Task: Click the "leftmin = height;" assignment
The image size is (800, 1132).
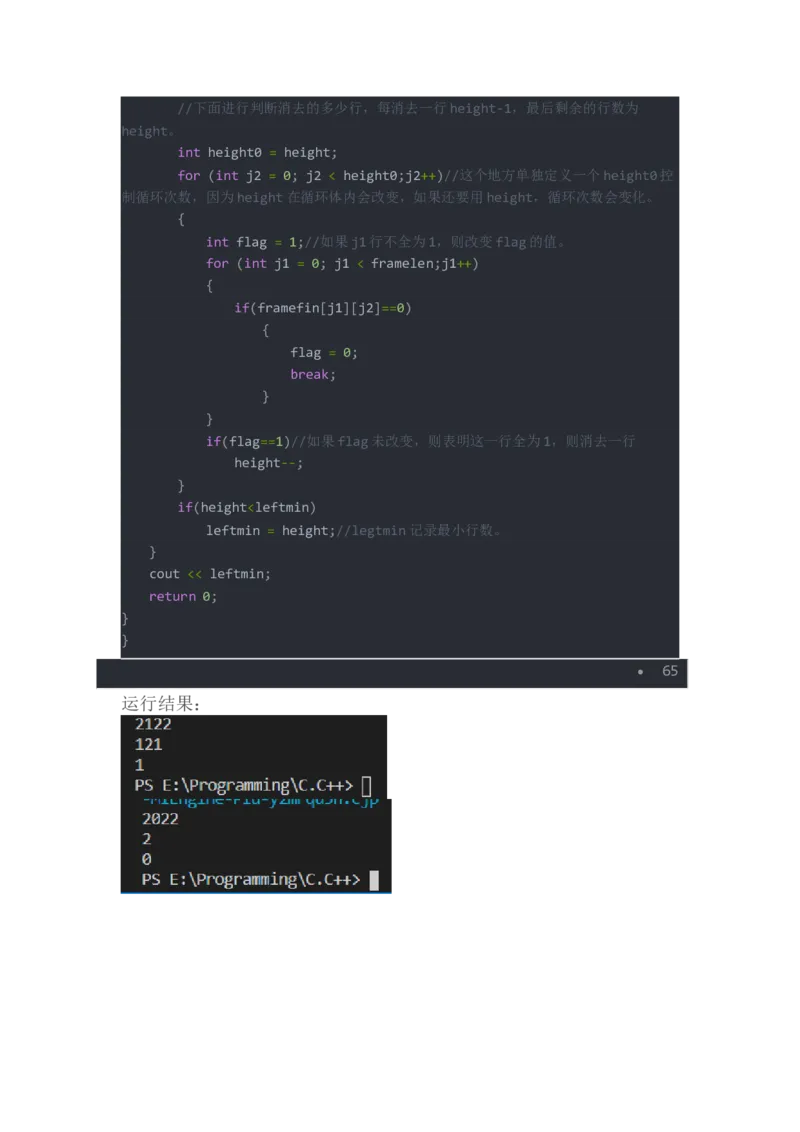Action: click(x=270, y=530)
